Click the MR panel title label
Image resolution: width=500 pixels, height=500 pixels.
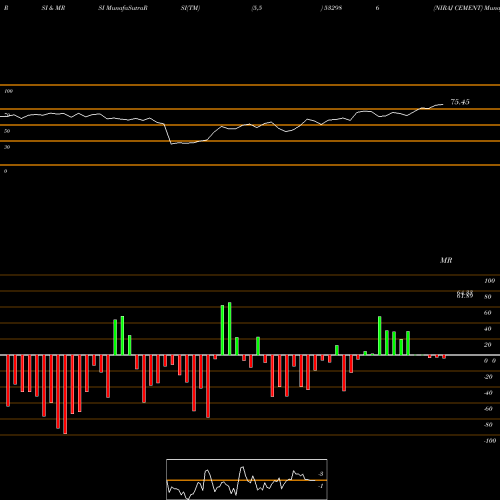(x=446, y=260)
